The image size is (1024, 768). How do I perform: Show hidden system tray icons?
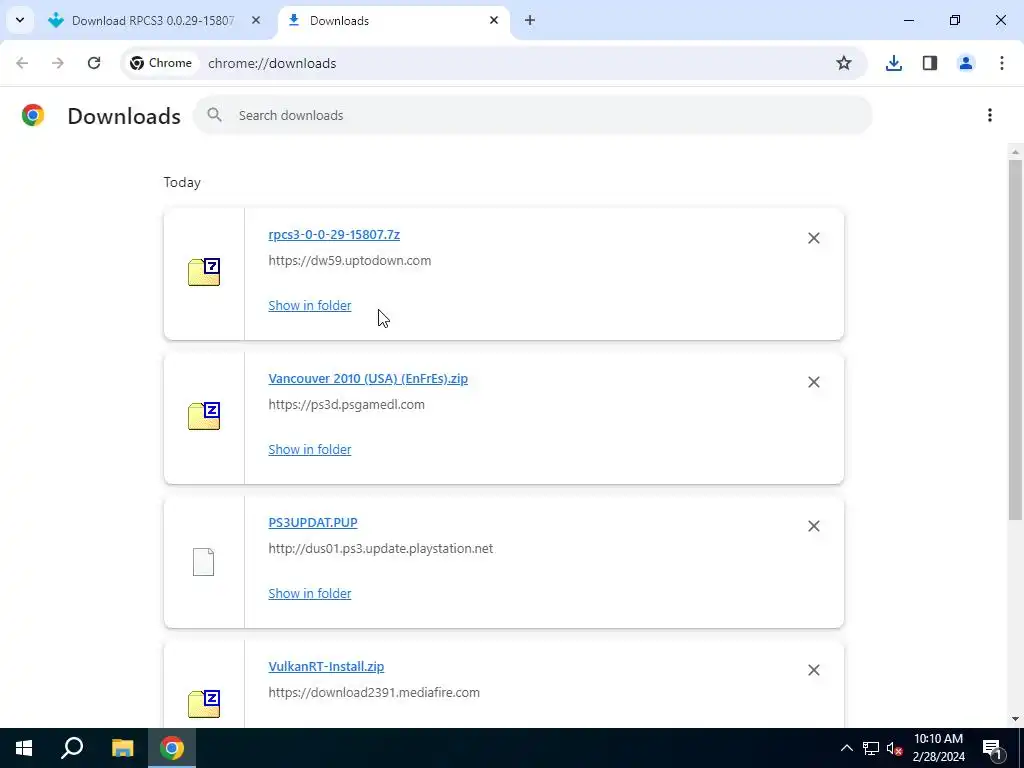(846, 748)
